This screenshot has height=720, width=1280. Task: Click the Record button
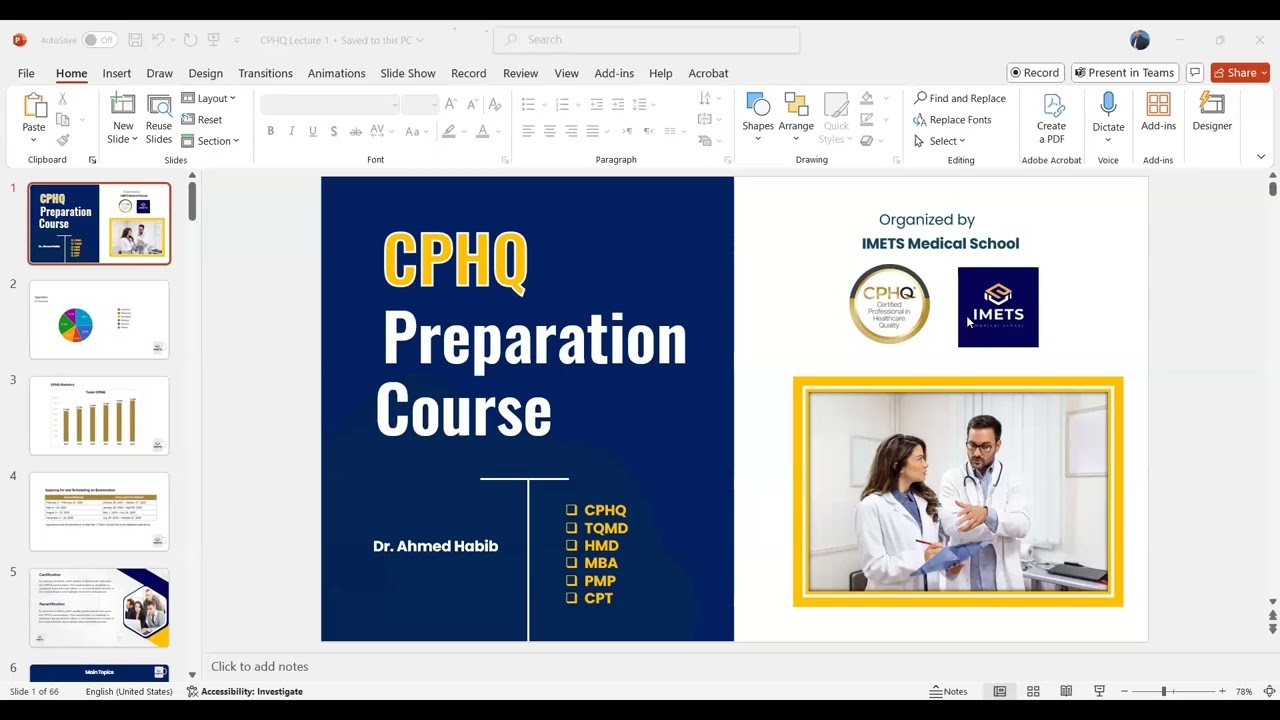tap(1035, 73)
